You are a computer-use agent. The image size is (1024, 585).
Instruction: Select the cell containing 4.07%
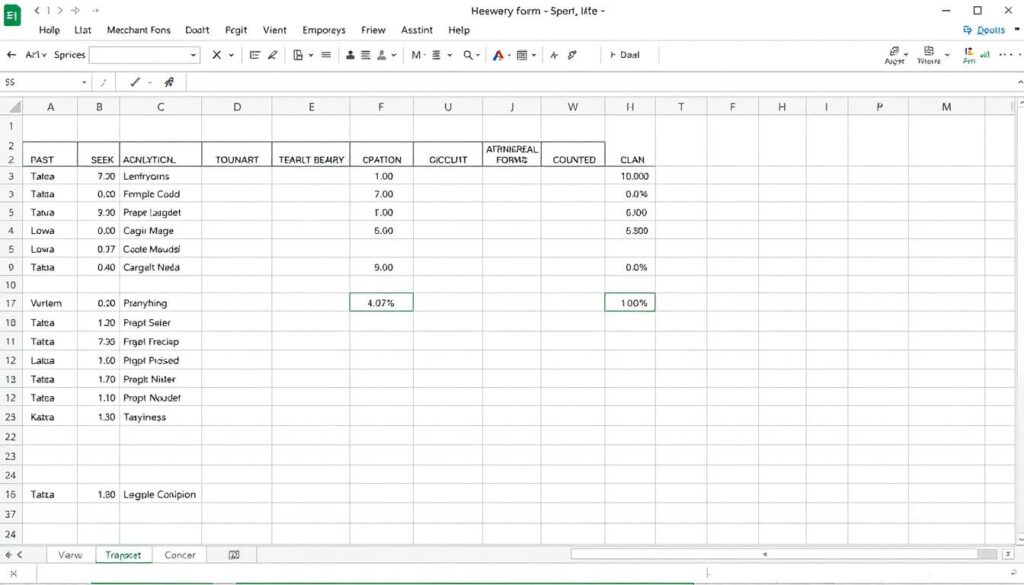point(381,303)
